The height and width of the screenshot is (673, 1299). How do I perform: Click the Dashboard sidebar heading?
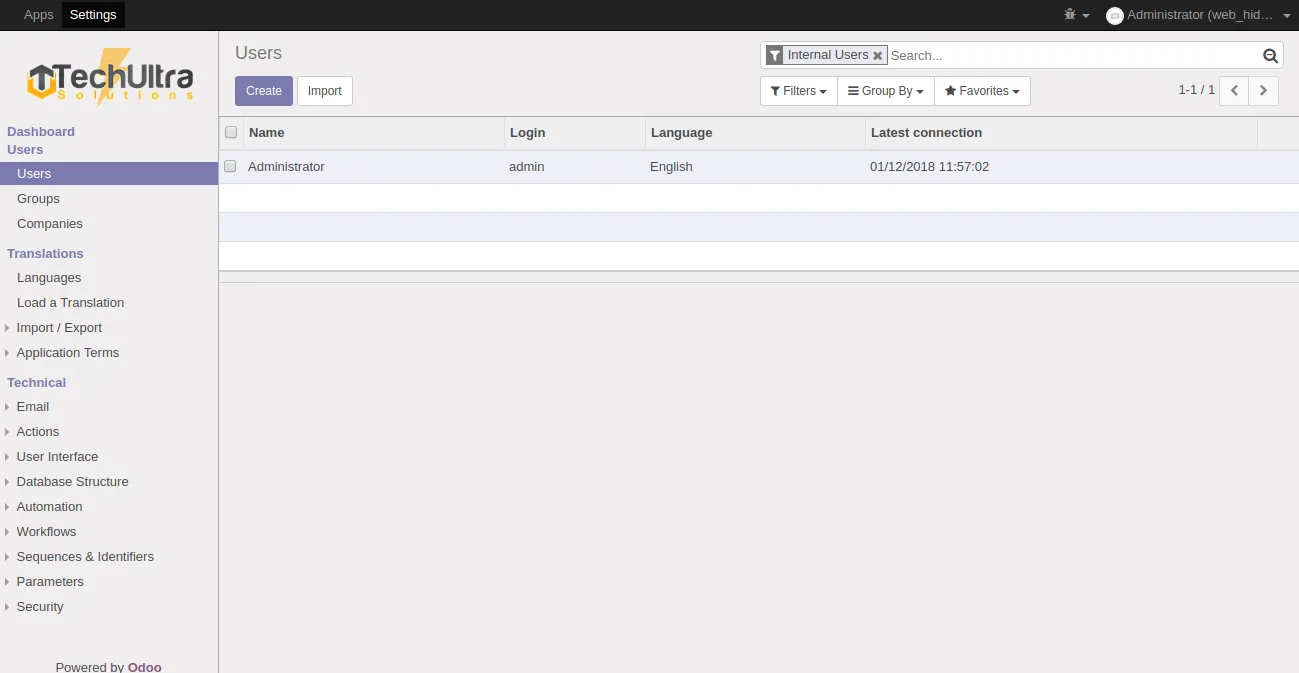coord(41,132)
